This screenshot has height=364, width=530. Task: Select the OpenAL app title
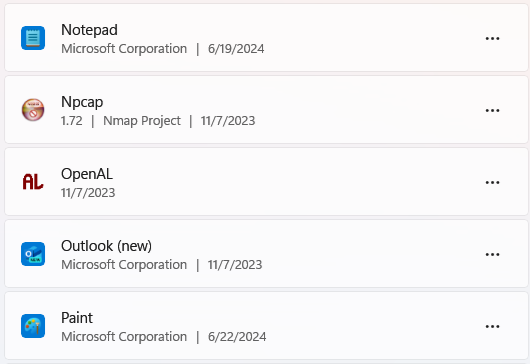point(87,174)
